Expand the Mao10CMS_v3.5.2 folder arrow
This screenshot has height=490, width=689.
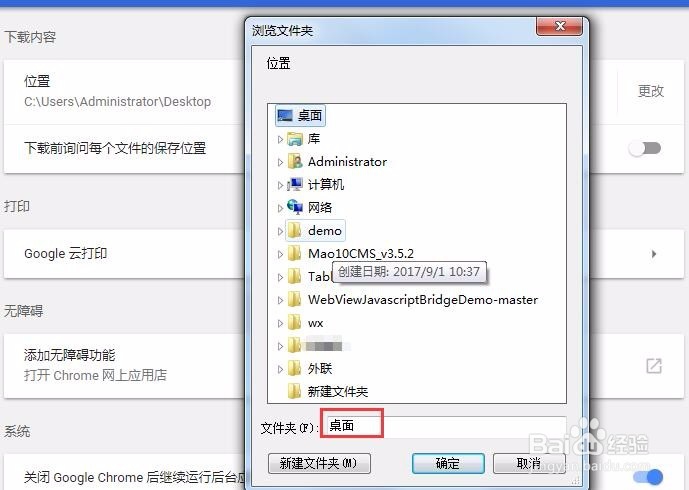pos(280,254)
